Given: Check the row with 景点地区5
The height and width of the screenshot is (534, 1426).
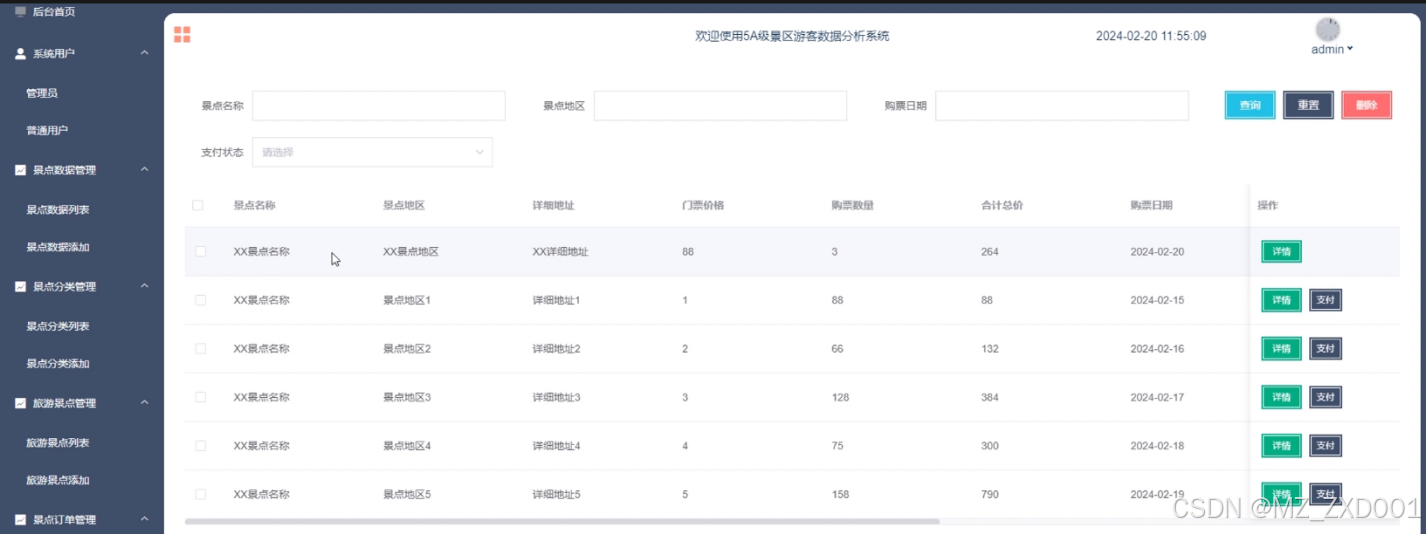Looking at the screenshot, I should coord(201,494).
